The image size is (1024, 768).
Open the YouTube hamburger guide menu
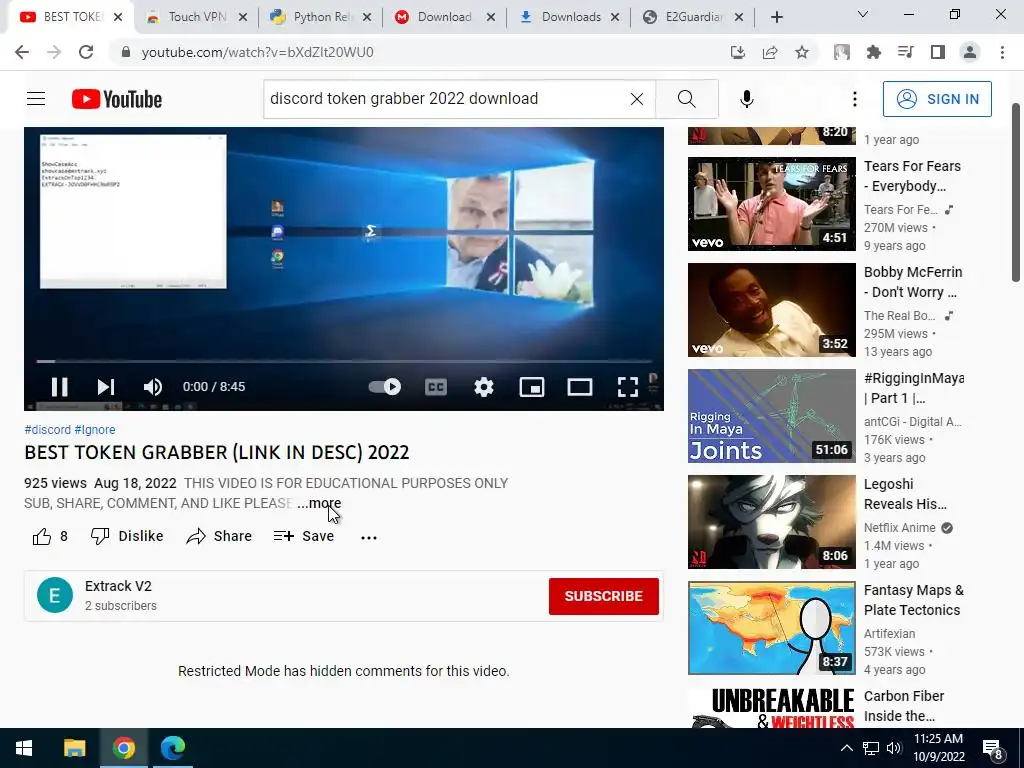coord(36,99)
